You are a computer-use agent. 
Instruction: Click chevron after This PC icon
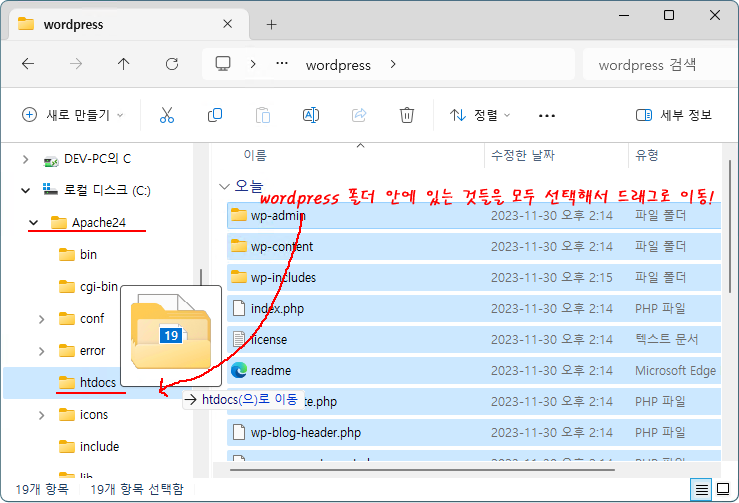[x=253, y=64]
